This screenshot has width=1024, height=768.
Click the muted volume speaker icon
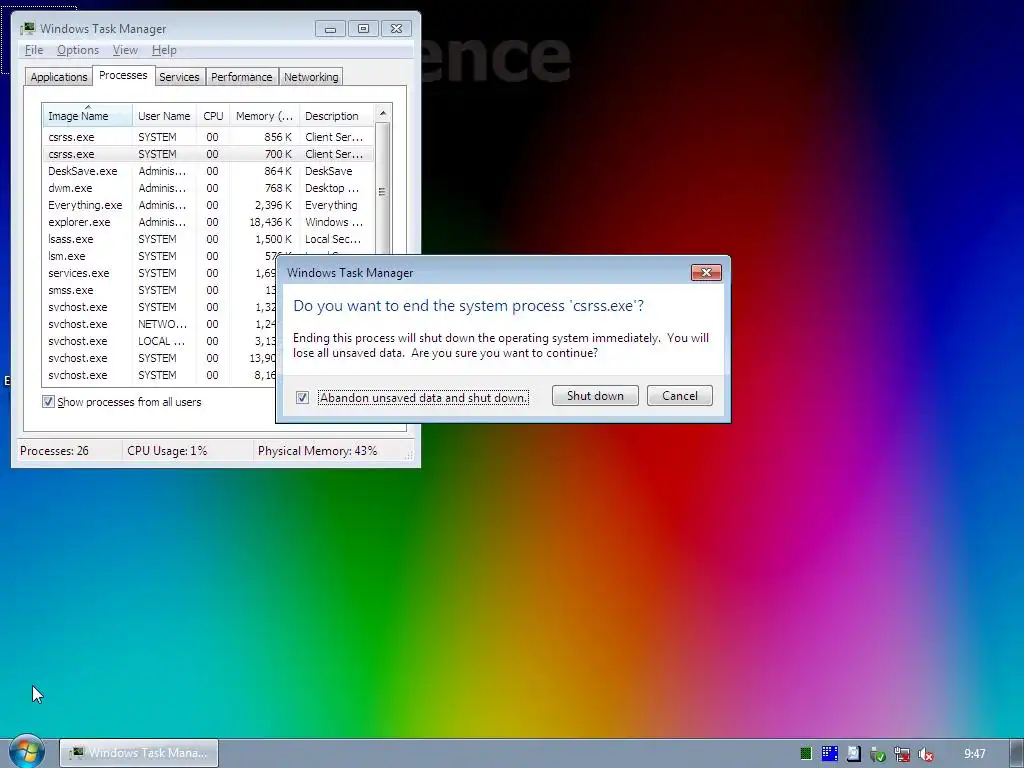coord(925,754)
